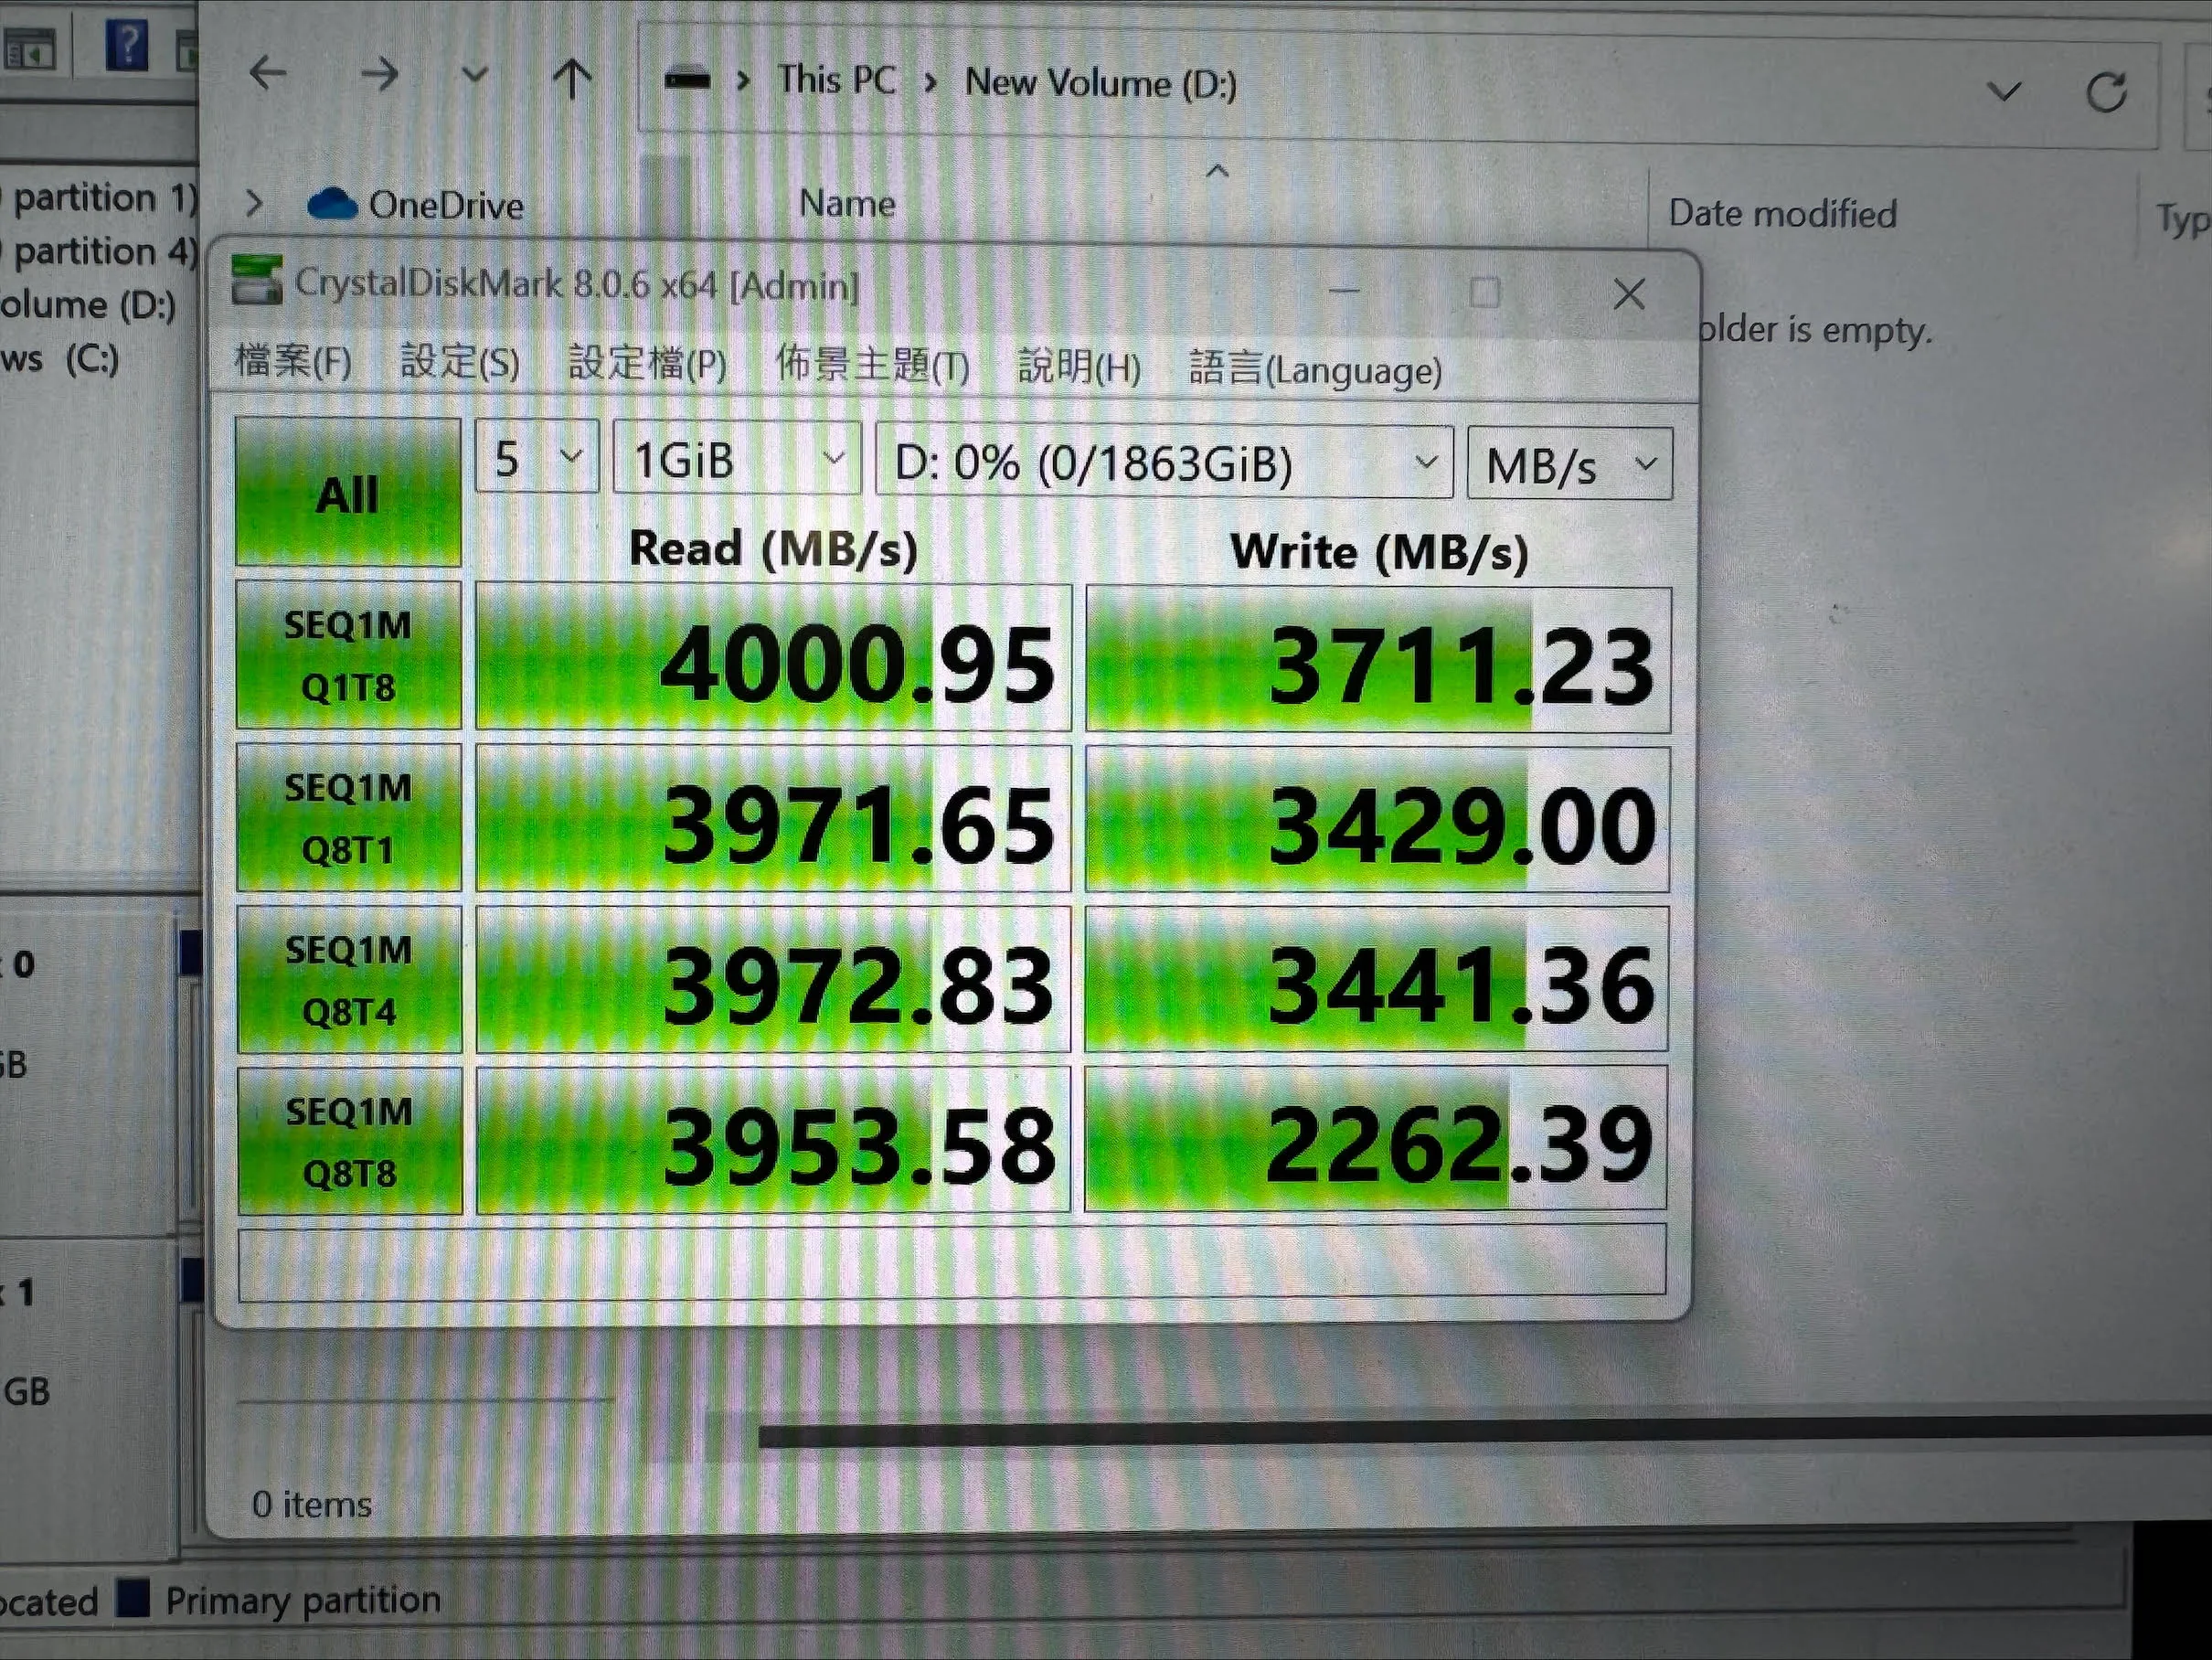Click the read result 3972.83
The image size is (2212, 1660).
[x=774, y=981]
